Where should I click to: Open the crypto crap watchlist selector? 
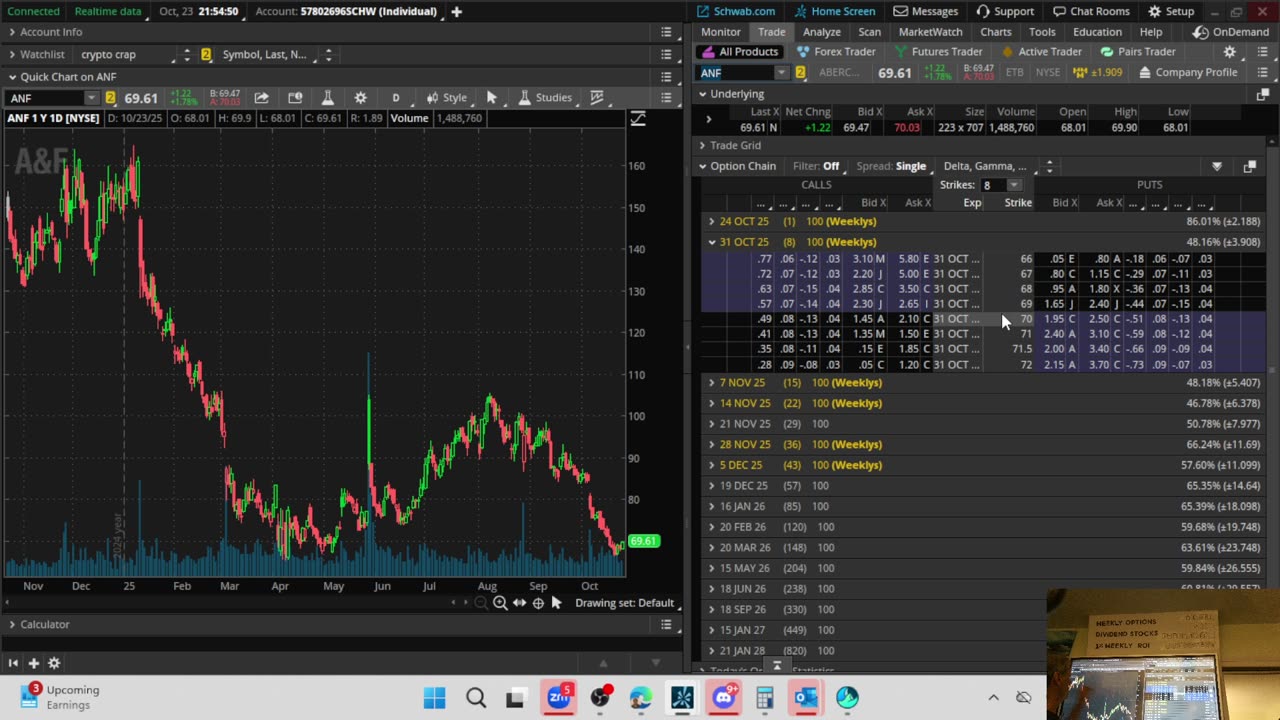(136, 54)
